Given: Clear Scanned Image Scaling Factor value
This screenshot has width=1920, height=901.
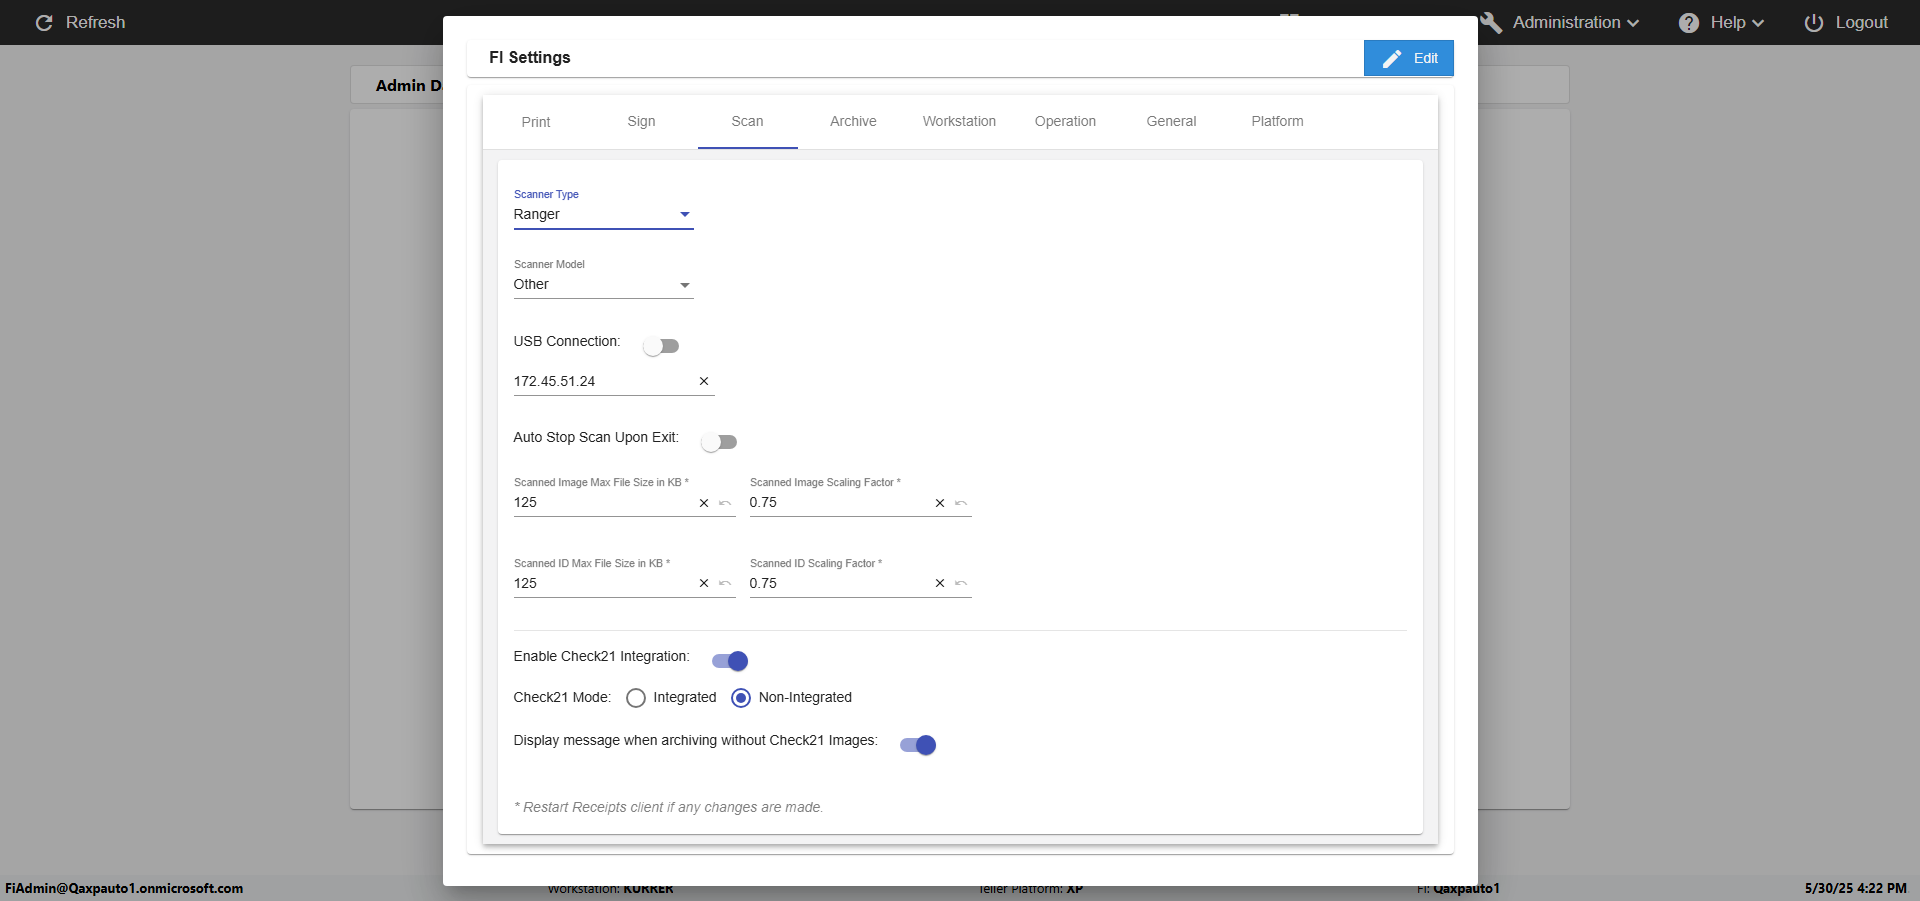Looking at the screenshot, I should 940,503.
